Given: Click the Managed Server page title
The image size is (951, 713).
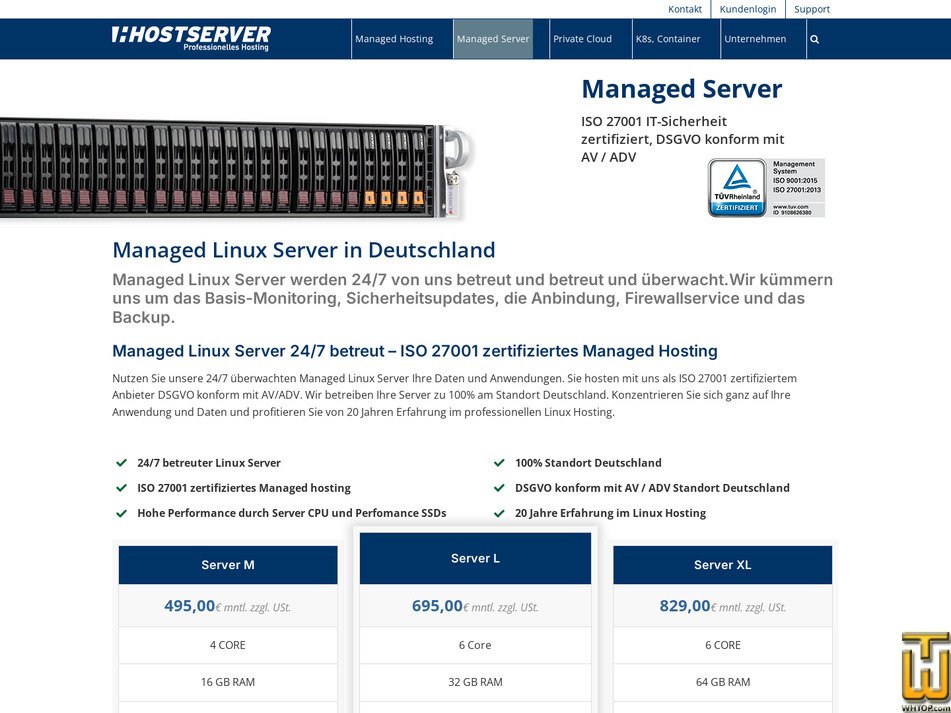Looking at the screenshot, I should tap(682, 89).
